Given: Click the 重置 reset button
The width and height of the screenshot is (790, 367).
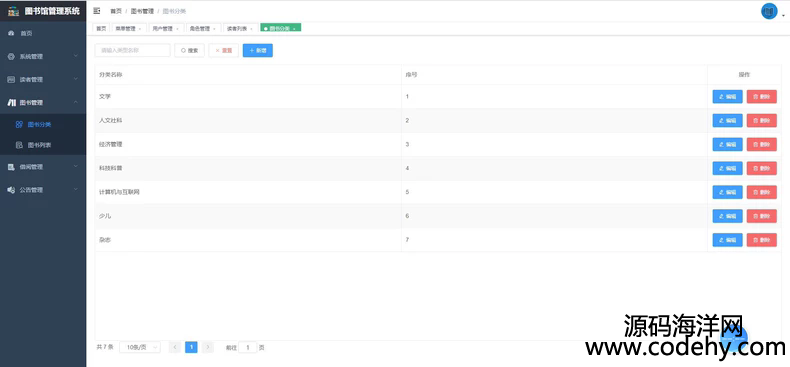Looking at the screenshot, I should (x=223, y=50).
